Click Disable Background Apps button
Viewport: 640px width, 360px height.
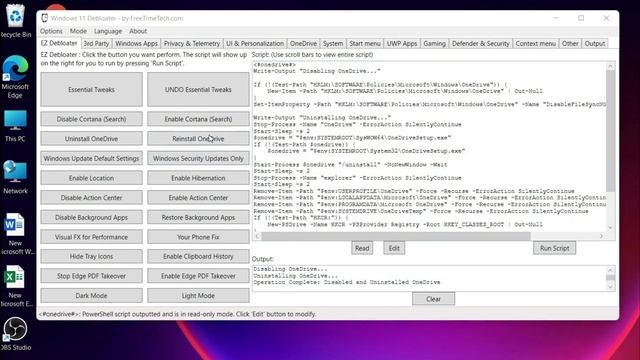click(91, 218)
